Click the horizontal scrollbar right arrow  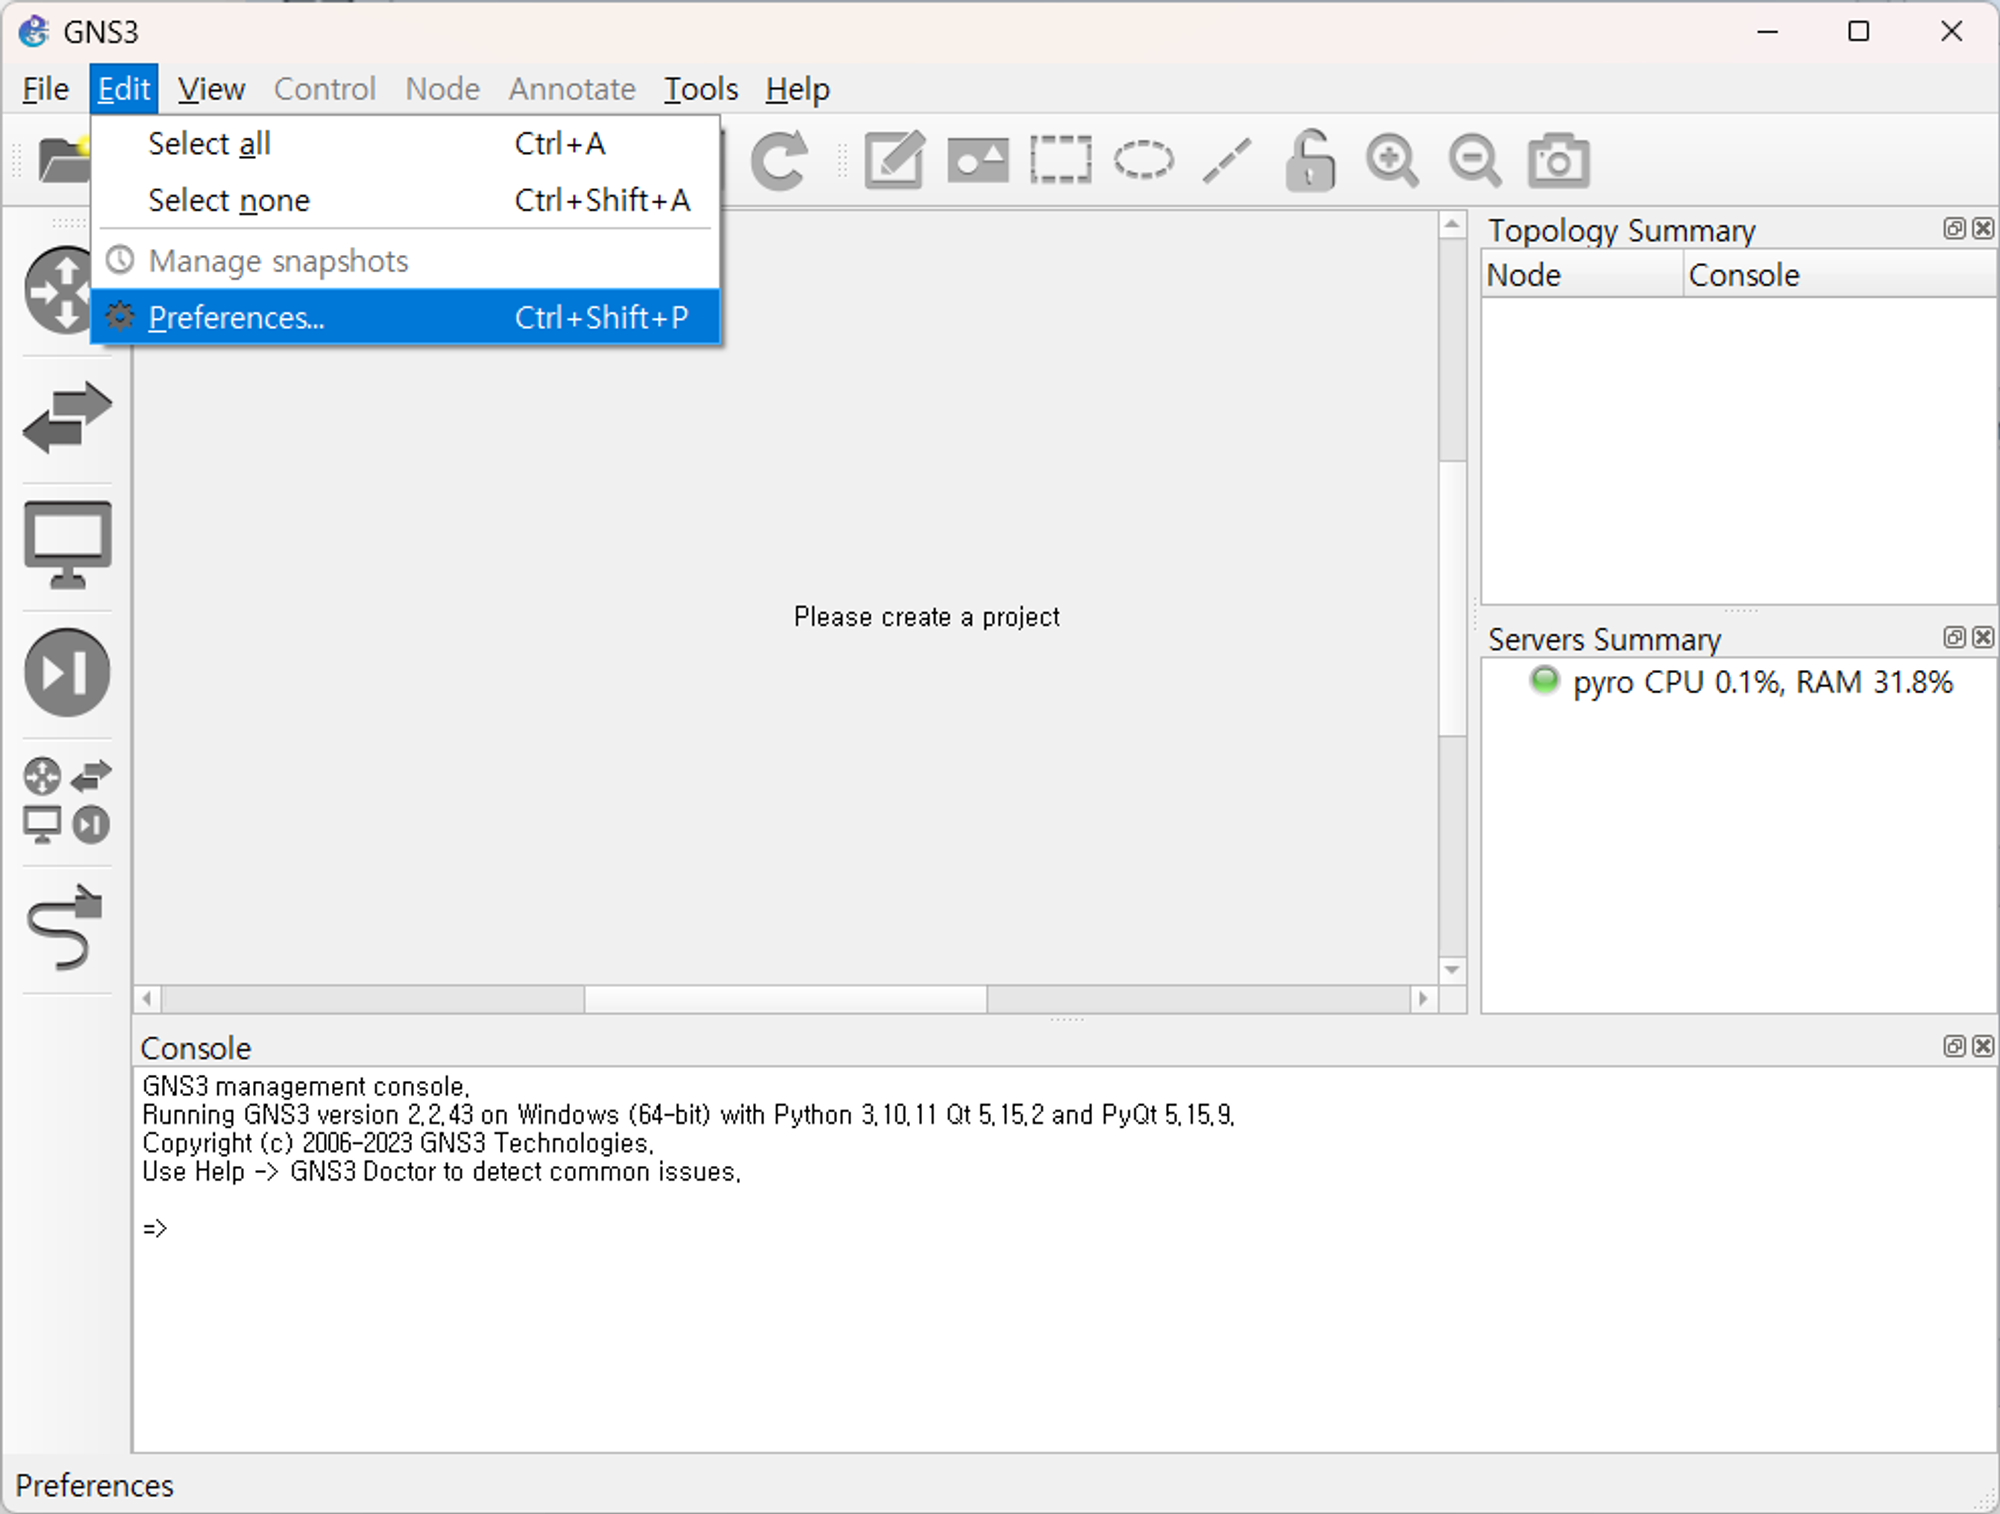pyautogui.click(x=1423, y=999)
